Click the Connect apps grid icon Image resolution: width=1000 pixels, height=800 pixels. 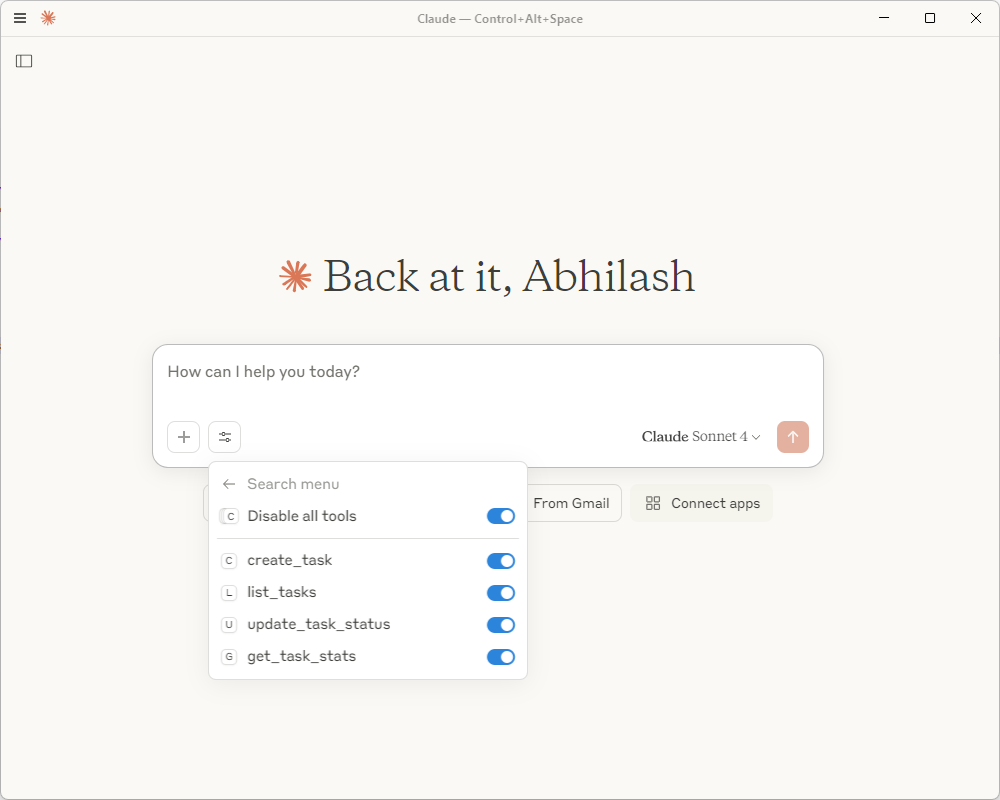[653, 503]
